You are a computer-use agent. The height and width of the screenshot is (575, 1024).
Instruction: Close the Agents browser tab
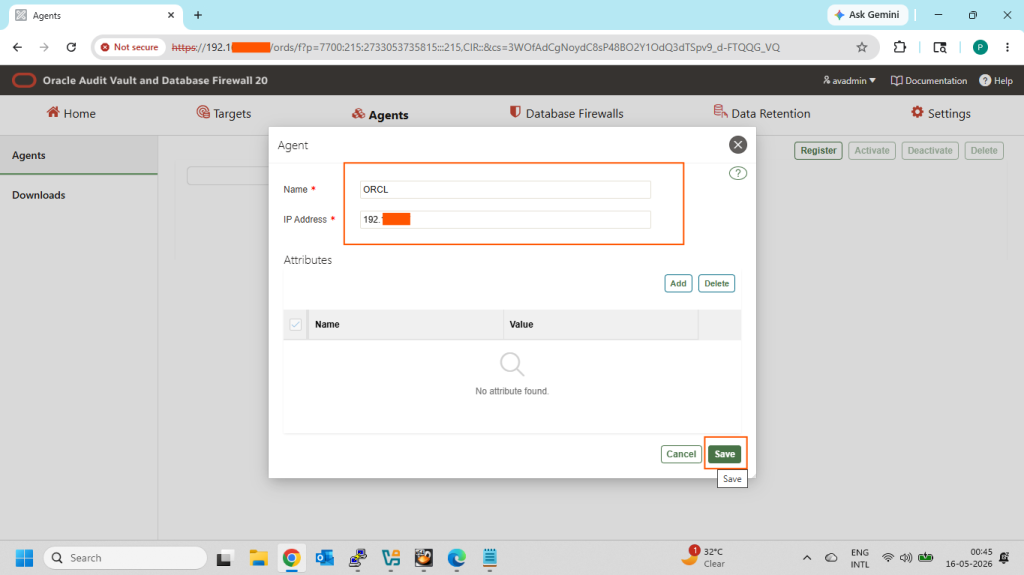coord(171,15)
